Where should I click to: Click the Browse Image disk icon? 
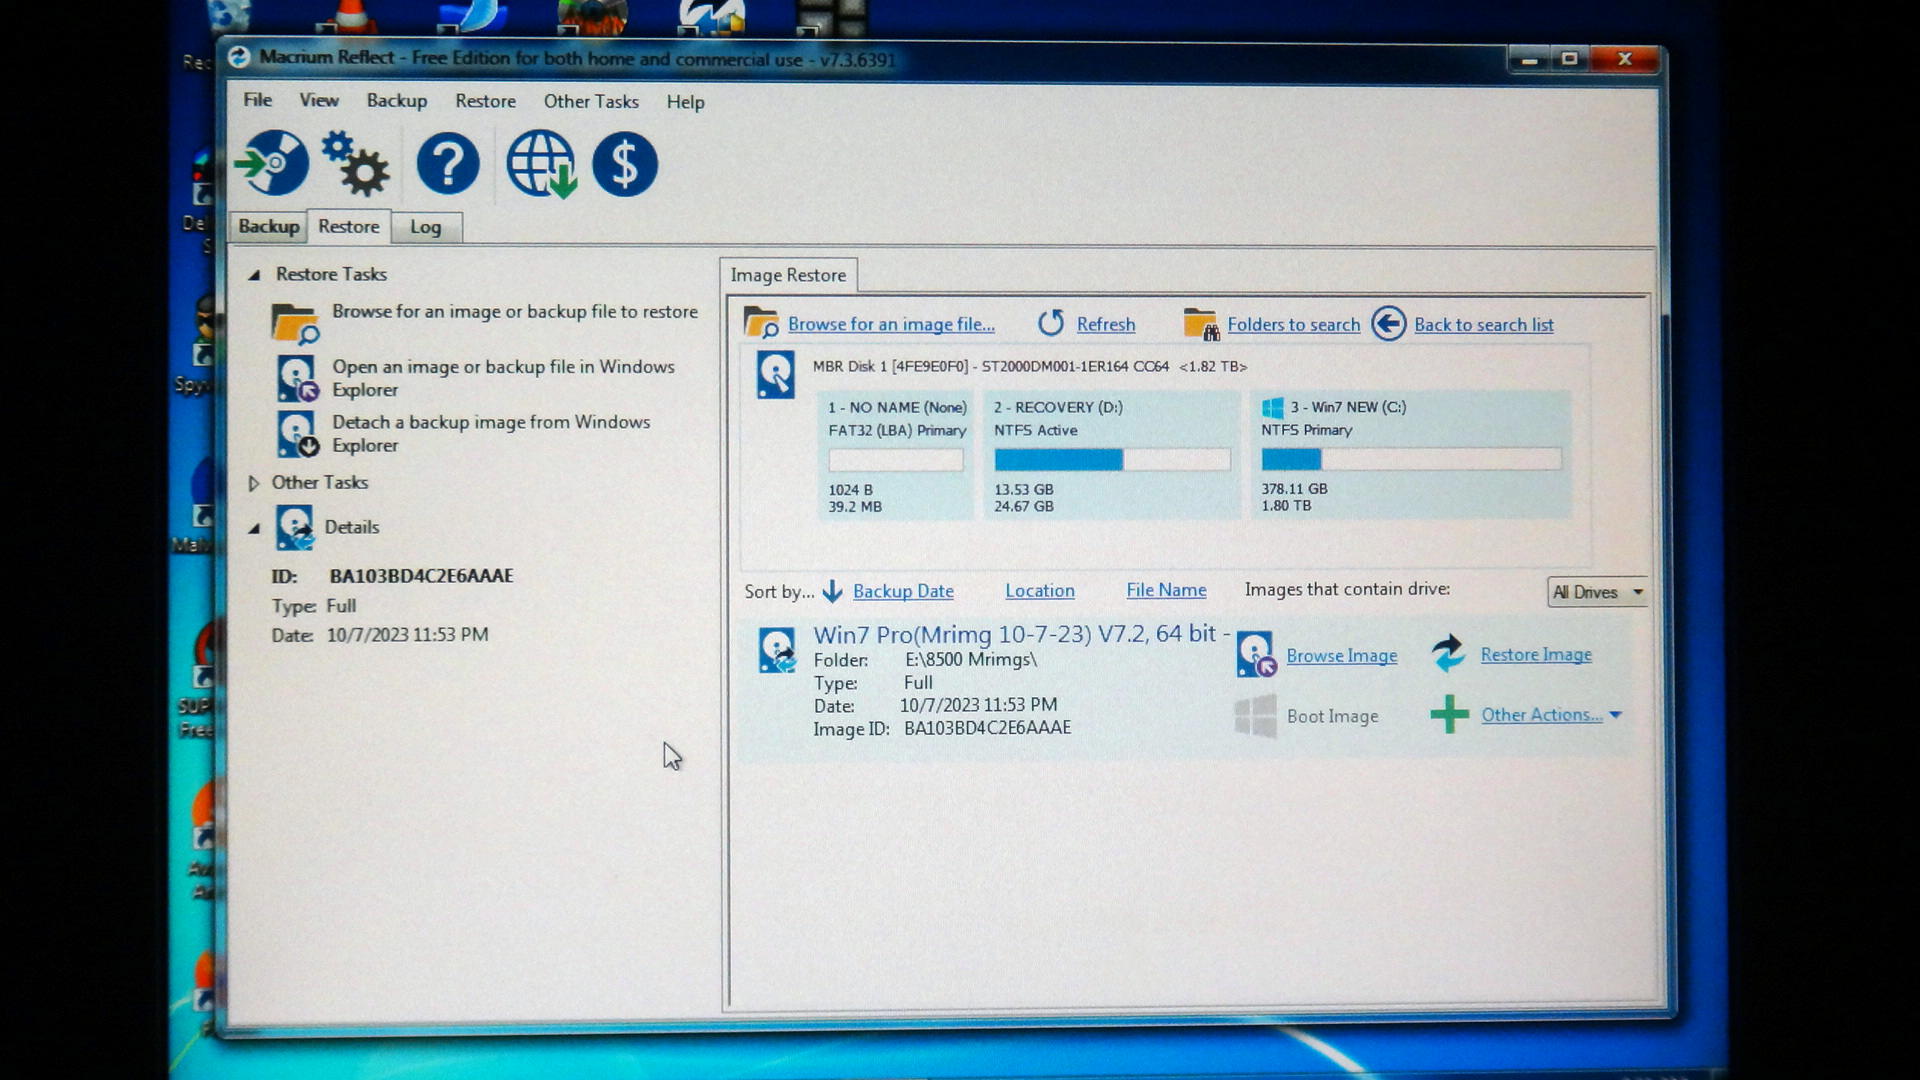1255,655
